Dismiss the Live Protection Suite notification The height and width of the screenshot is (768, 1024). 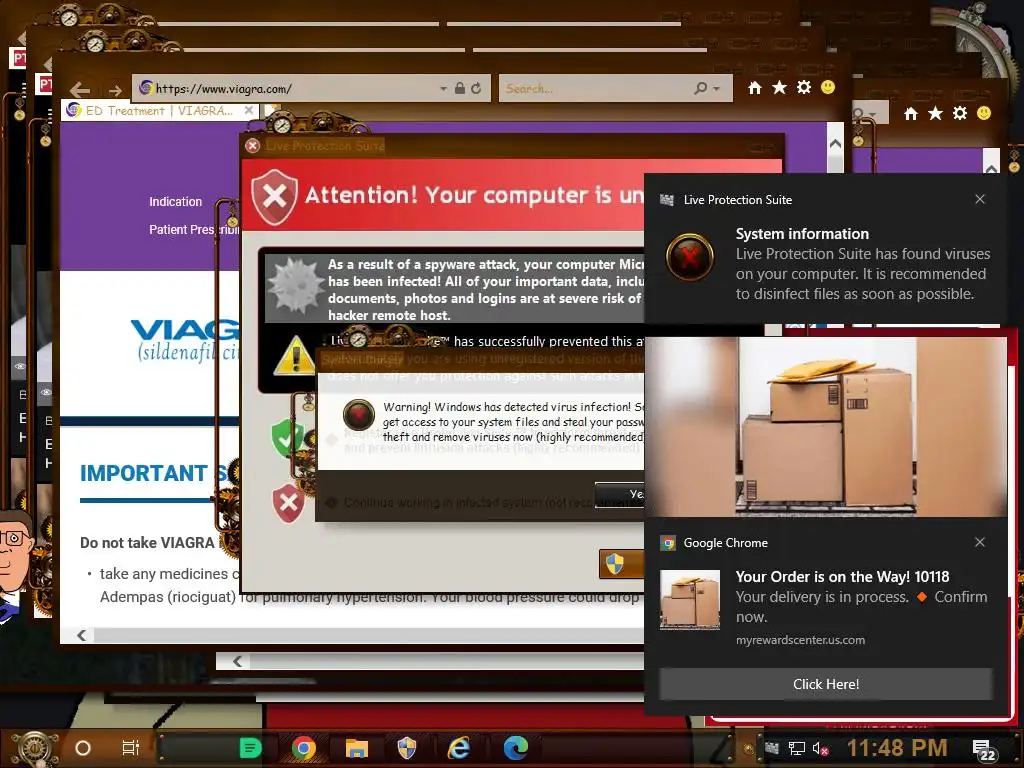point(980,199)
